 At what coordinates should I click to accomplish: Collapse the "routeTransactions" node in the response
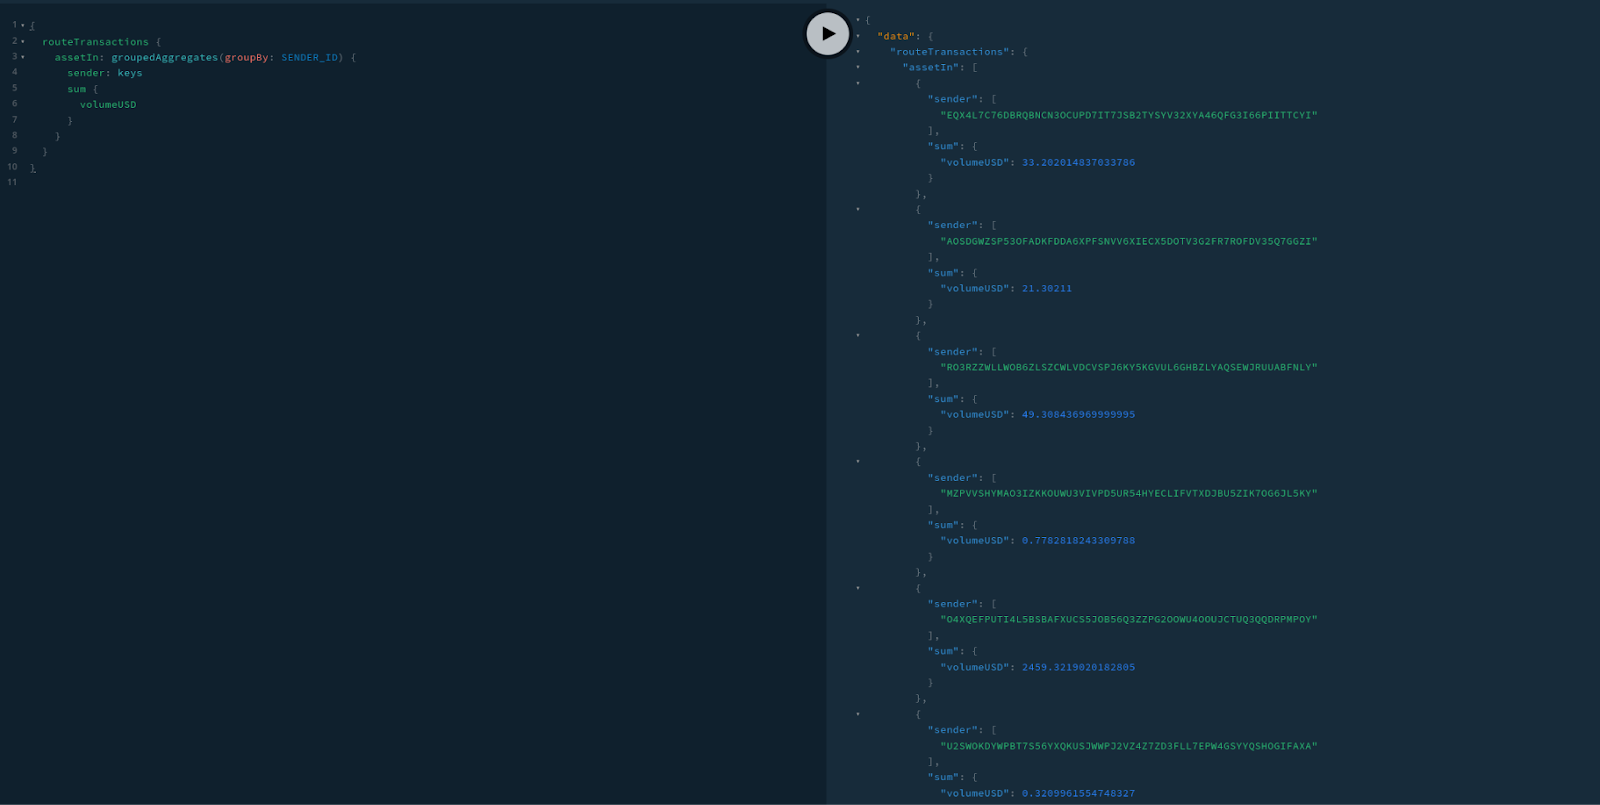[x=858, y=52]
